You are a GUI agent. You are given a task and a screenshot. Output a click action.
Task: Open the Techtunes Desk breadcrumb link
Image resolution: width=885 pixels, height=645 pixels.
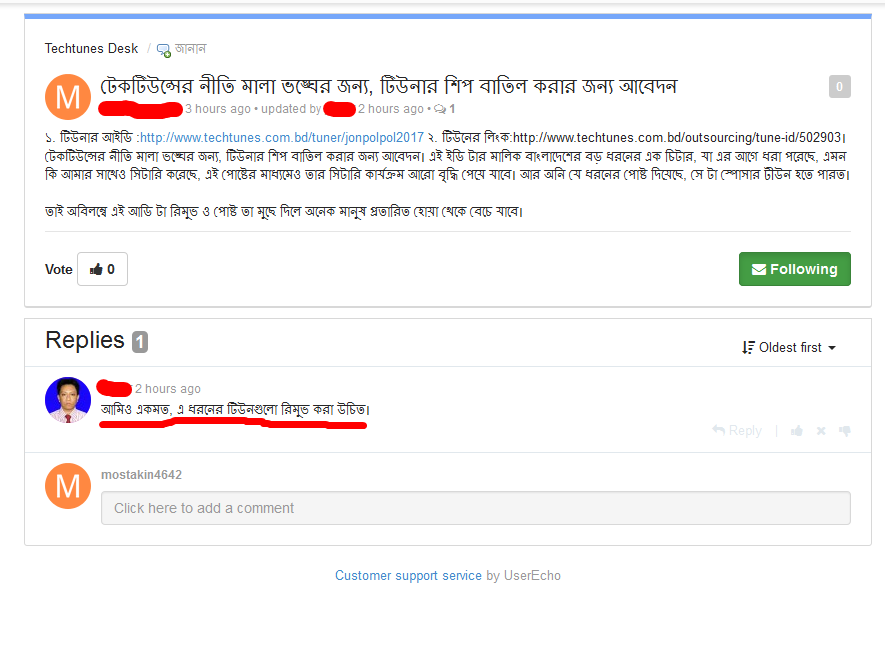tap(91, 49)
